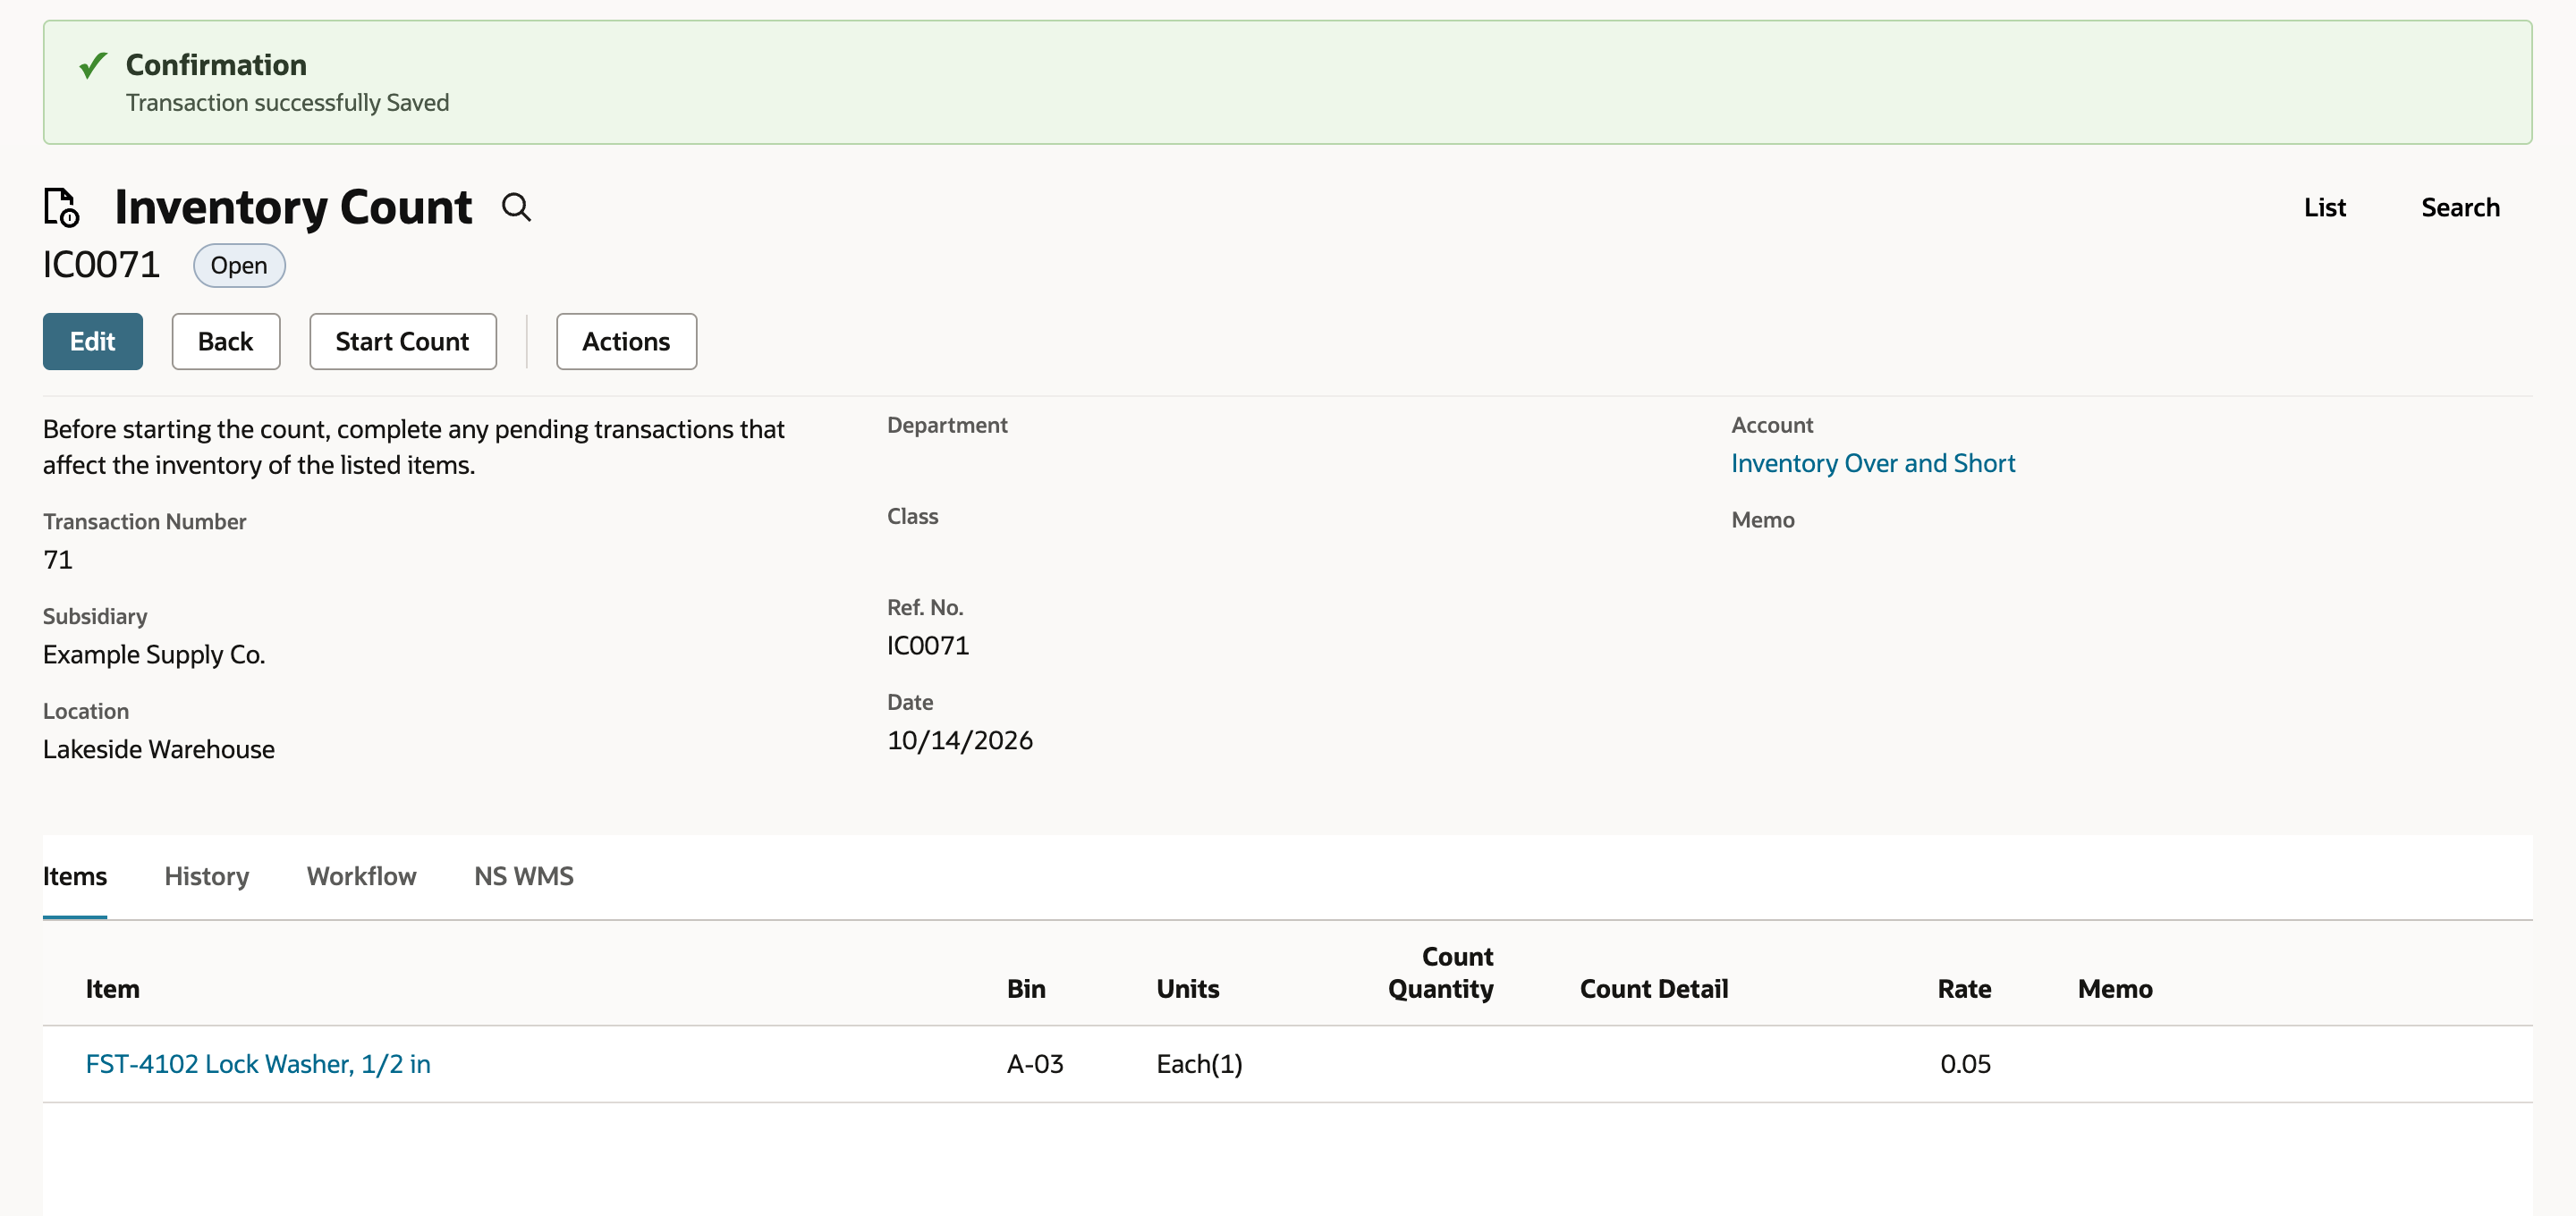Click the Count Quantity column header
Screen dimensions: 2576x1216
tap(1441, 973)
